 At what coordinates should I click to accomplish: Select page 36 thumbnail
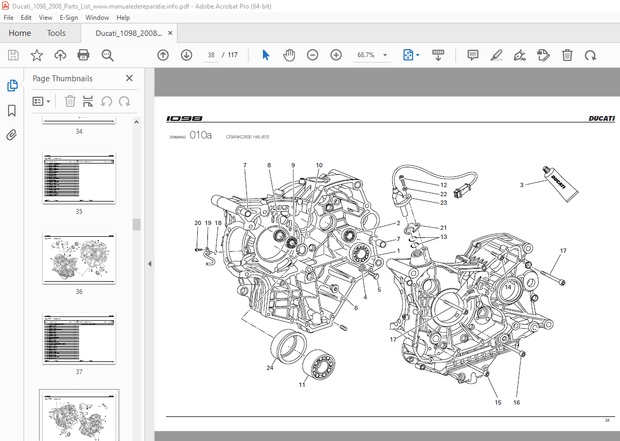(x=79, y=258)
